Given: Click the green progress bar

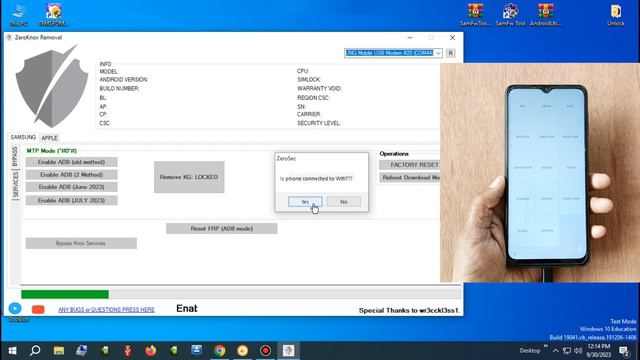Looking at the screenshot, I should click(65, 294).
